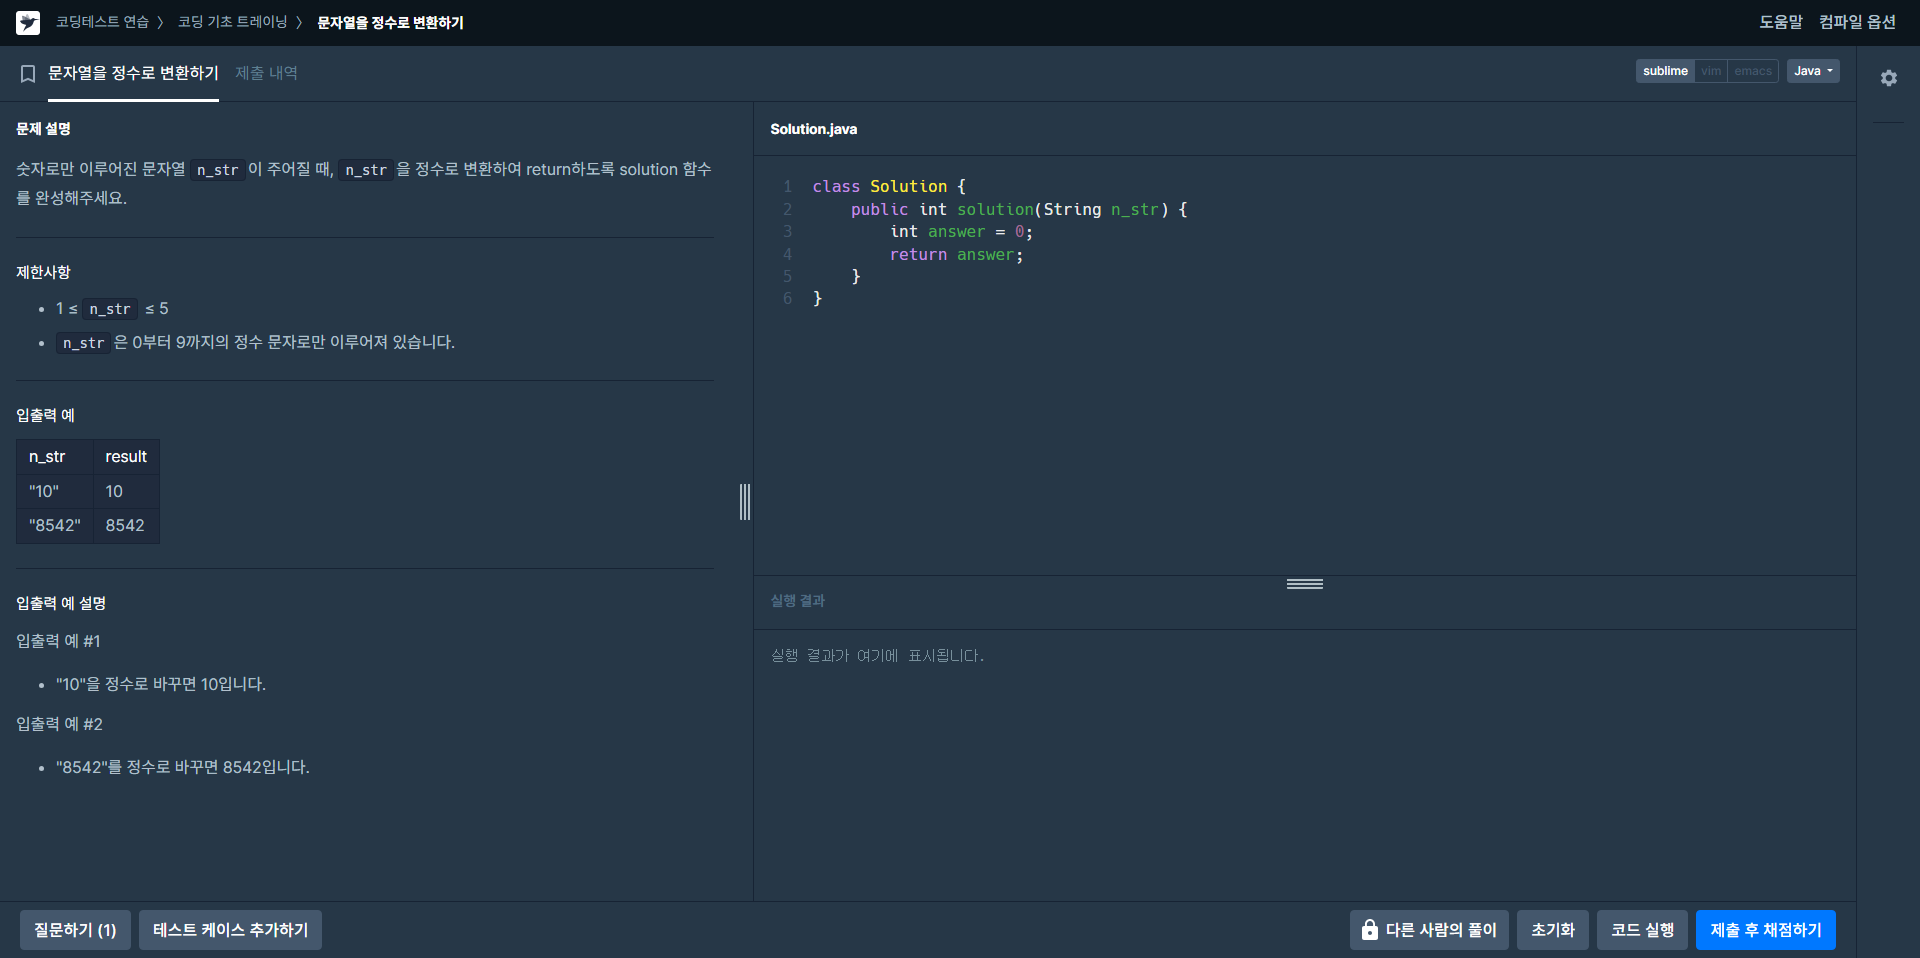The width and height of the screenshot is (1920, 958).
Task: Click the 질문하기 (1) button
Action: pyautogui.click(x=75, y=930)
